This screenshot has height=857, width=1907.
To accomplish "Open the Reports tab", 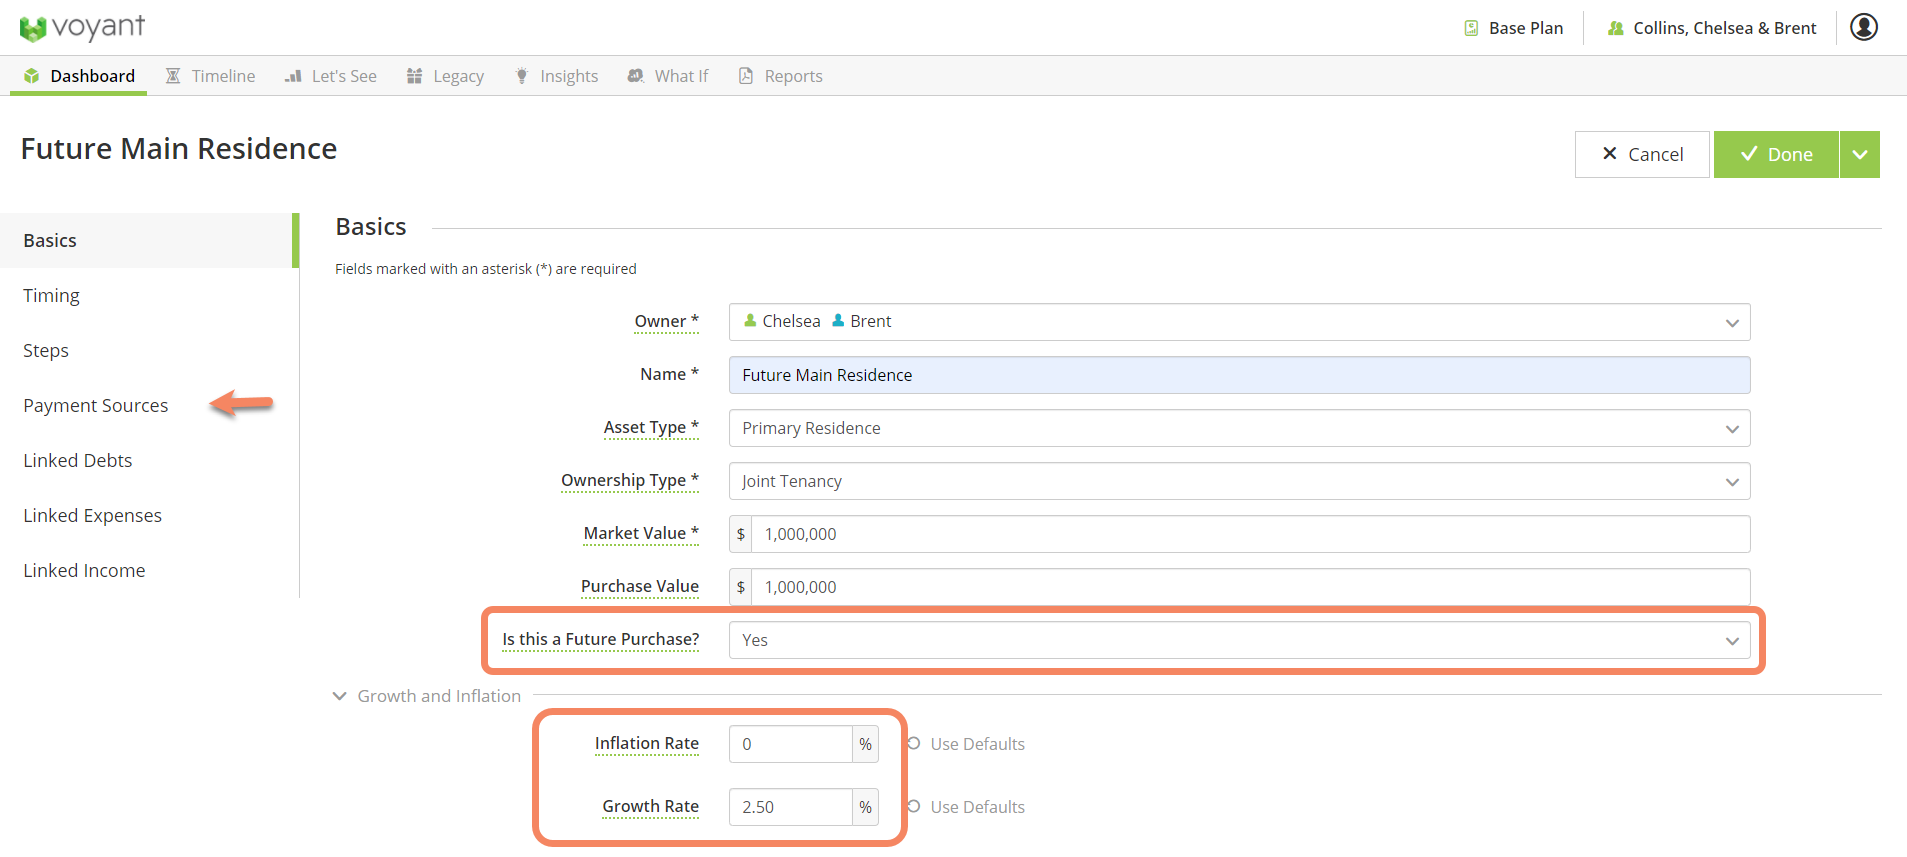I will [780, 76].
